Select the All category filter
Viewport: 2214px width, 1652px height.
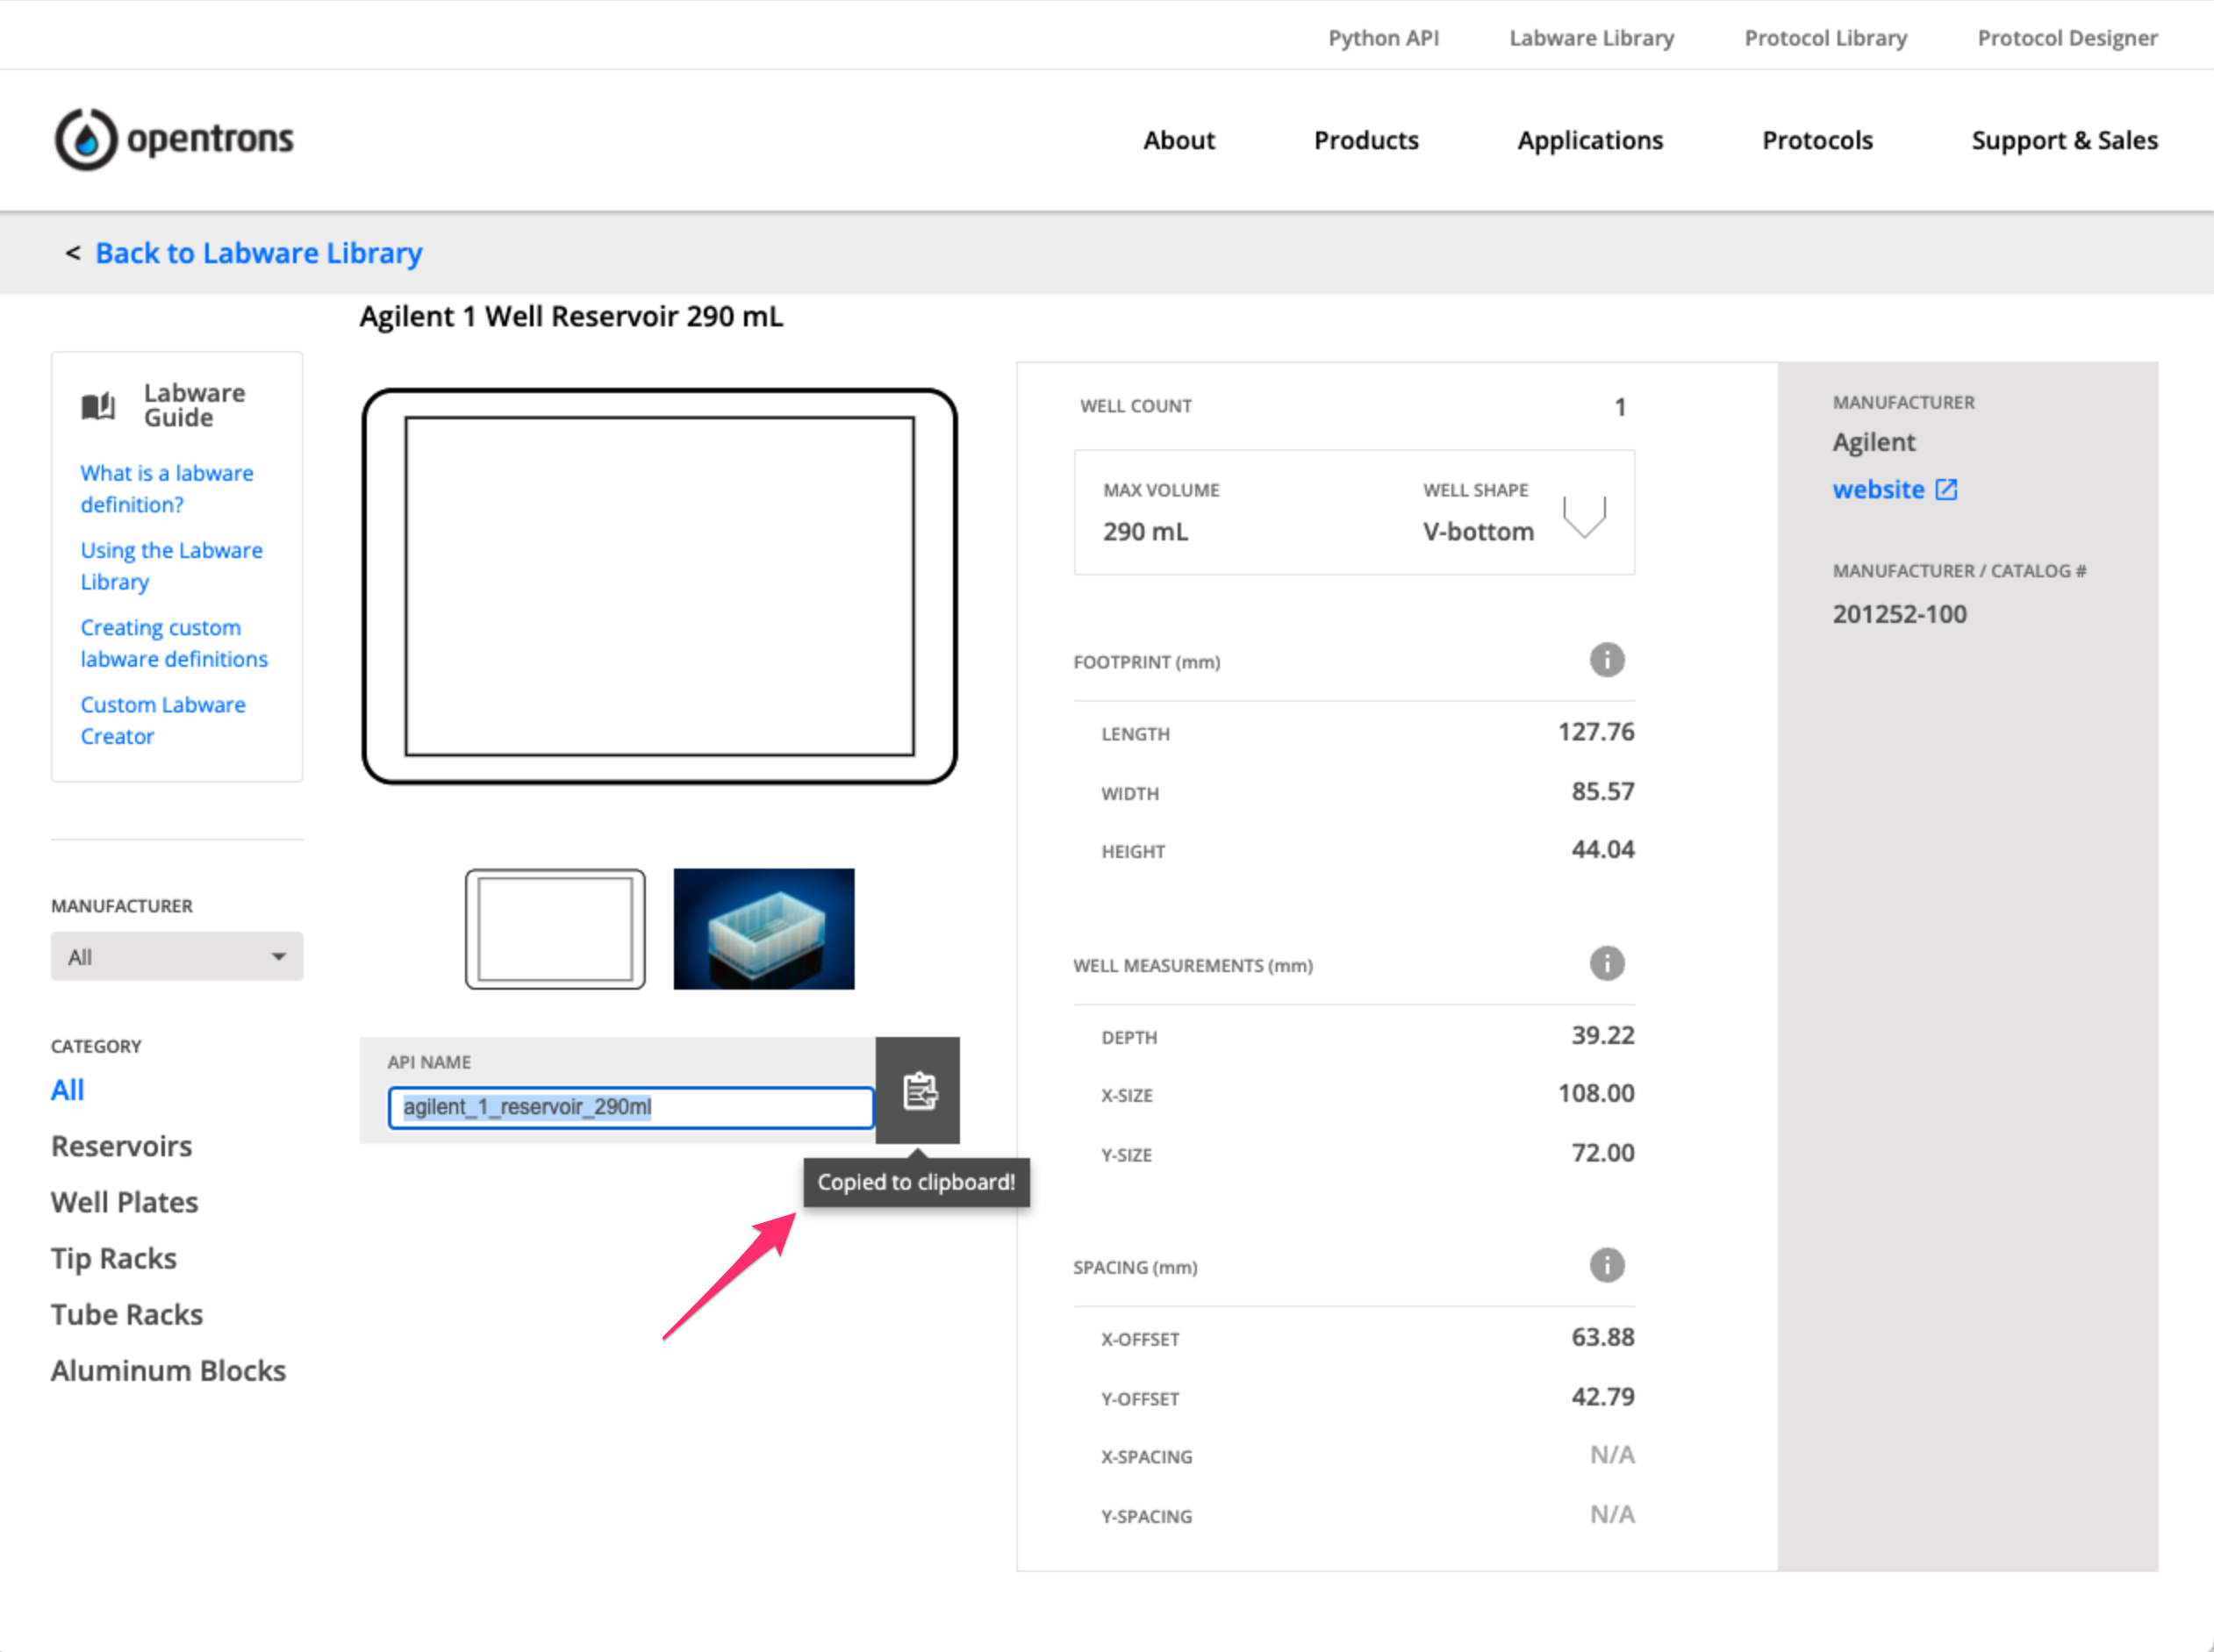tap(68, 1090)
